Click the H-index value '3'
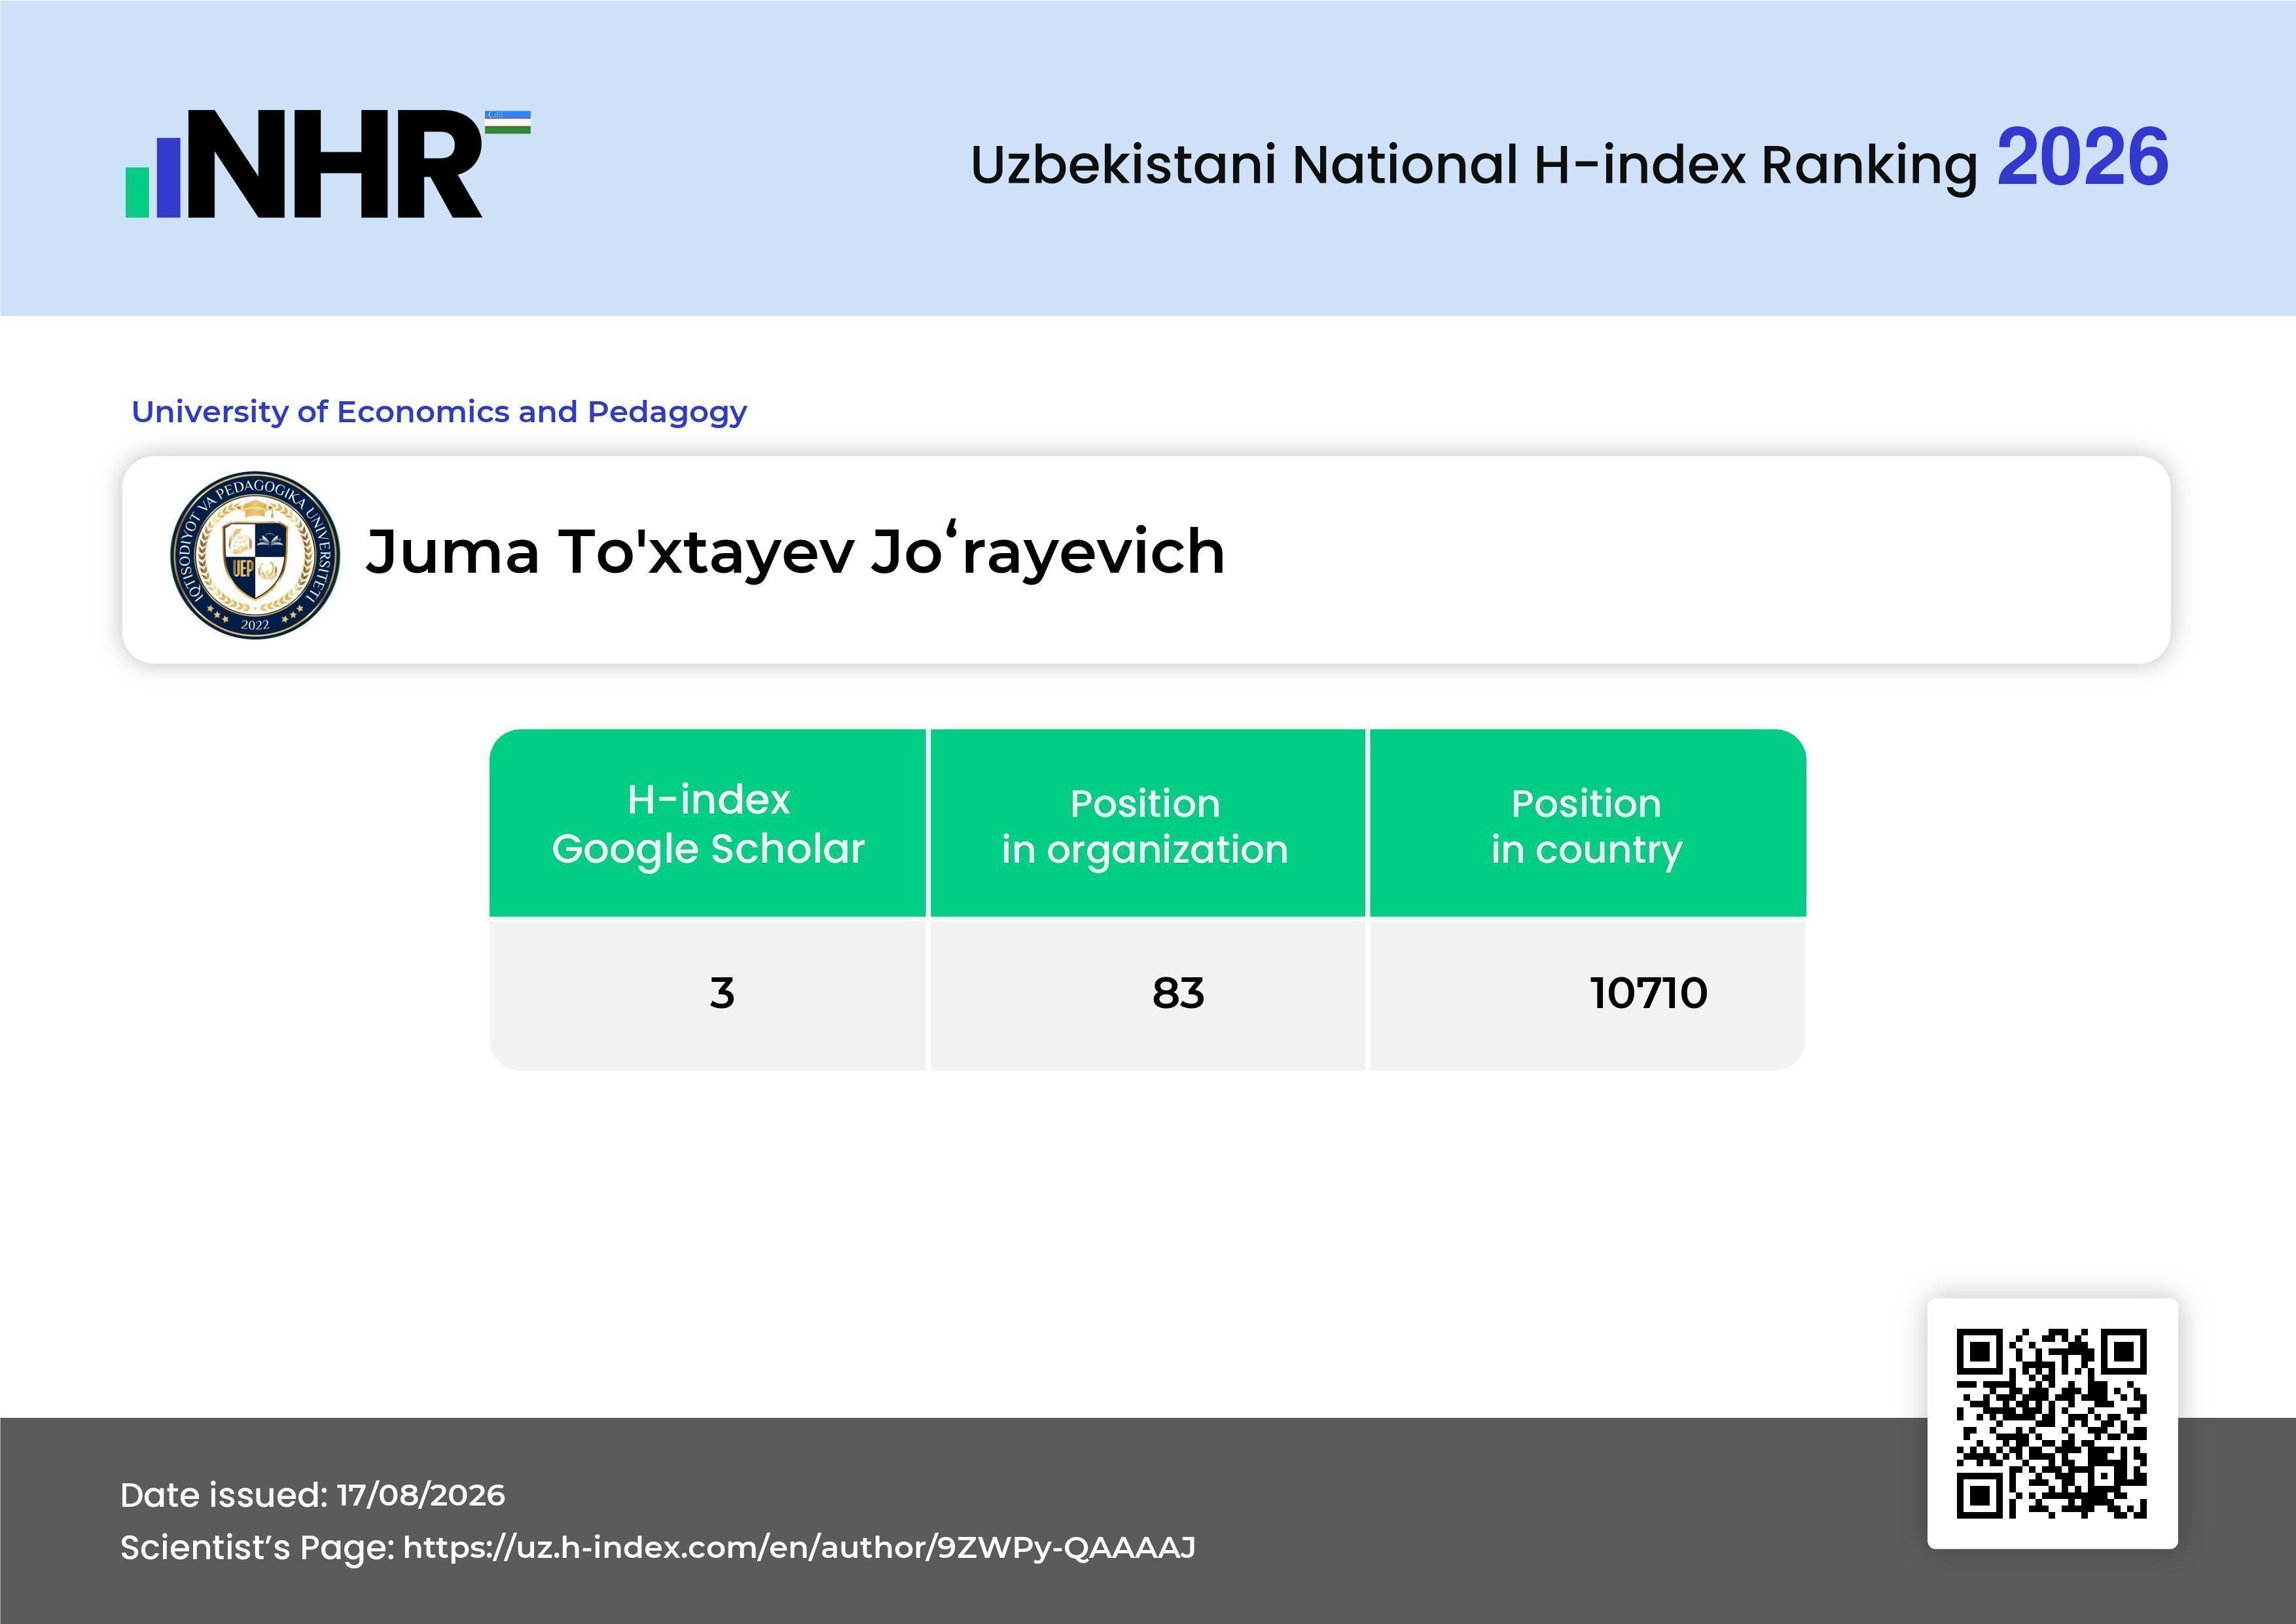 point(722,993)
